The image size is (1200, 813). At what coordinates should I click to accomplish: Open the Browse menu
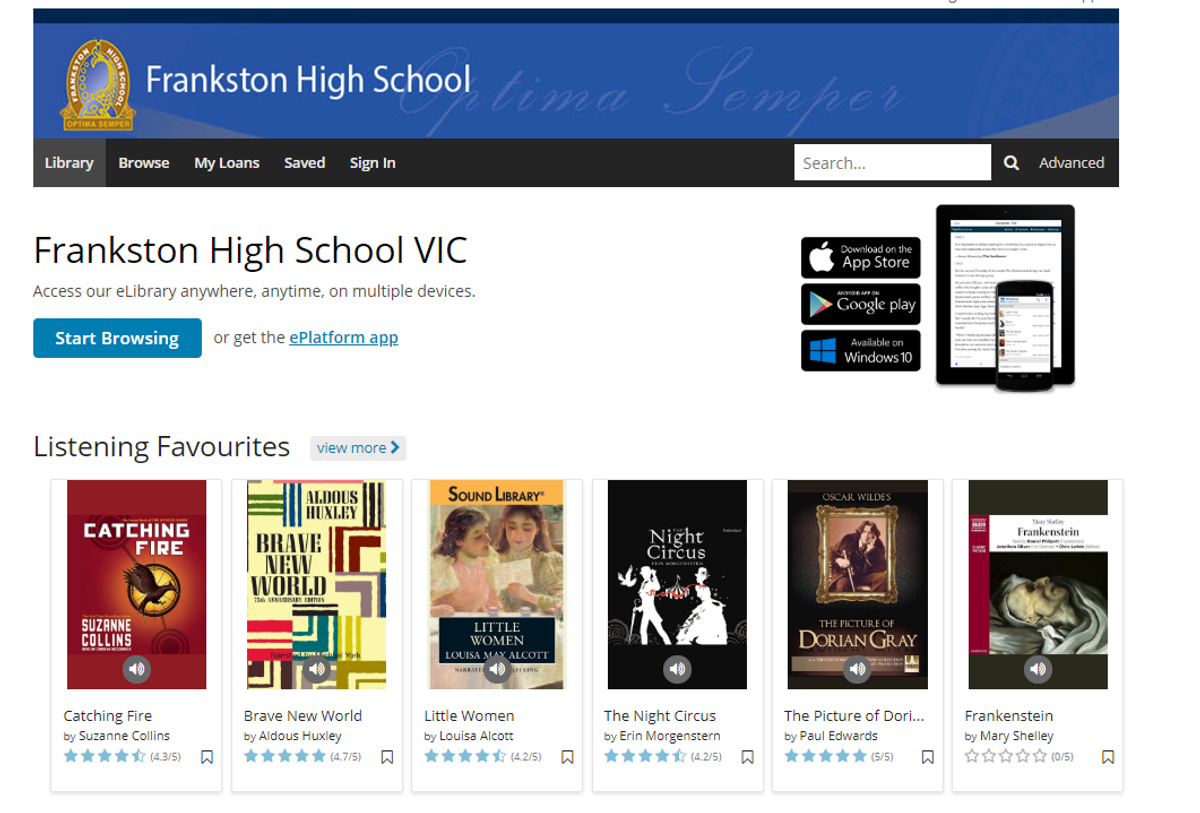[144, 163]
